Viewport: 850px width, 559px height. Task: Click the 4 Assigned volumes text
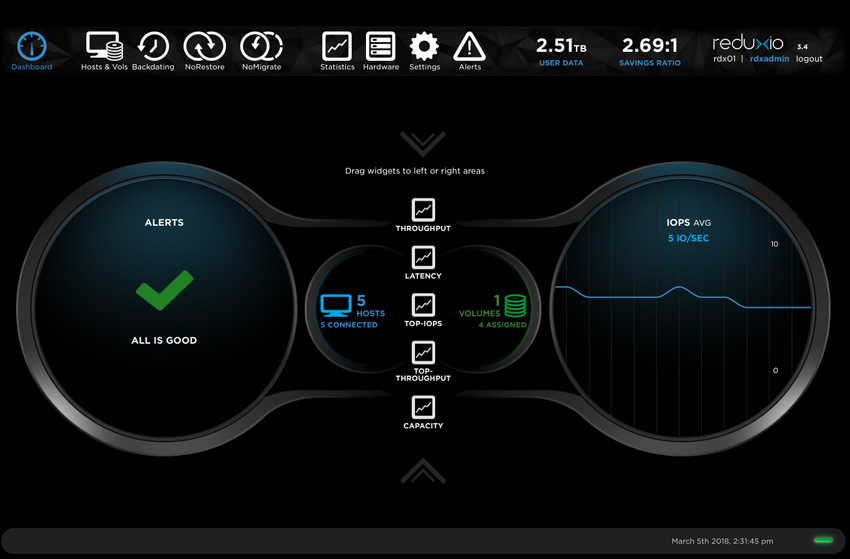tap(502, 325)
